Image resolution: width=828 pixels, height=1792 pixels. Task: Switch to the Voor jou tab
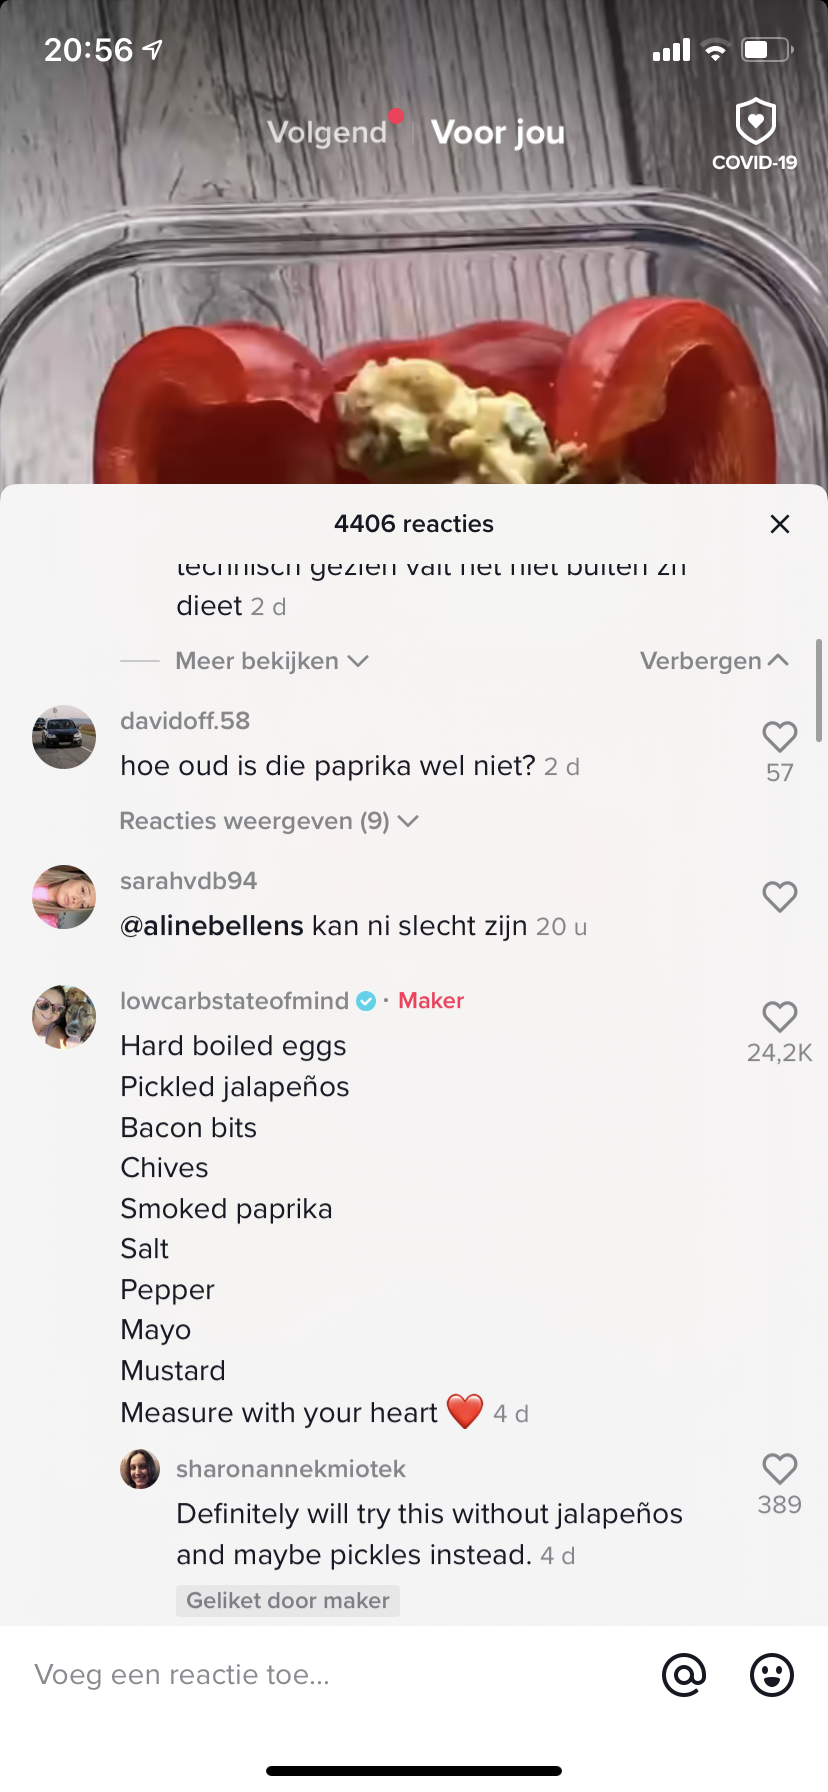498,132
